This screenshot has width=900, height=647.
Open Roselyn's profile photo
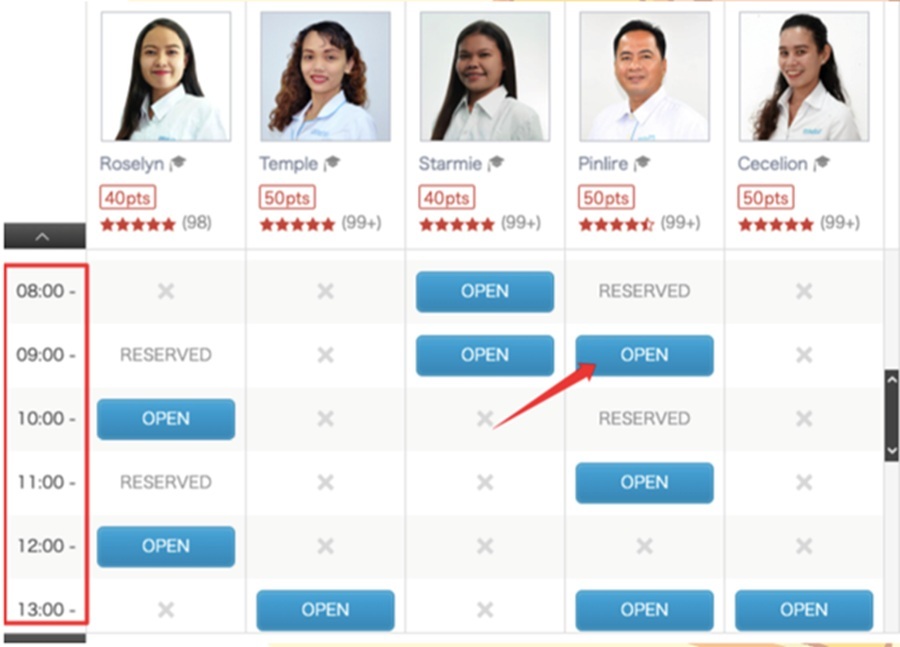(166, 76)
